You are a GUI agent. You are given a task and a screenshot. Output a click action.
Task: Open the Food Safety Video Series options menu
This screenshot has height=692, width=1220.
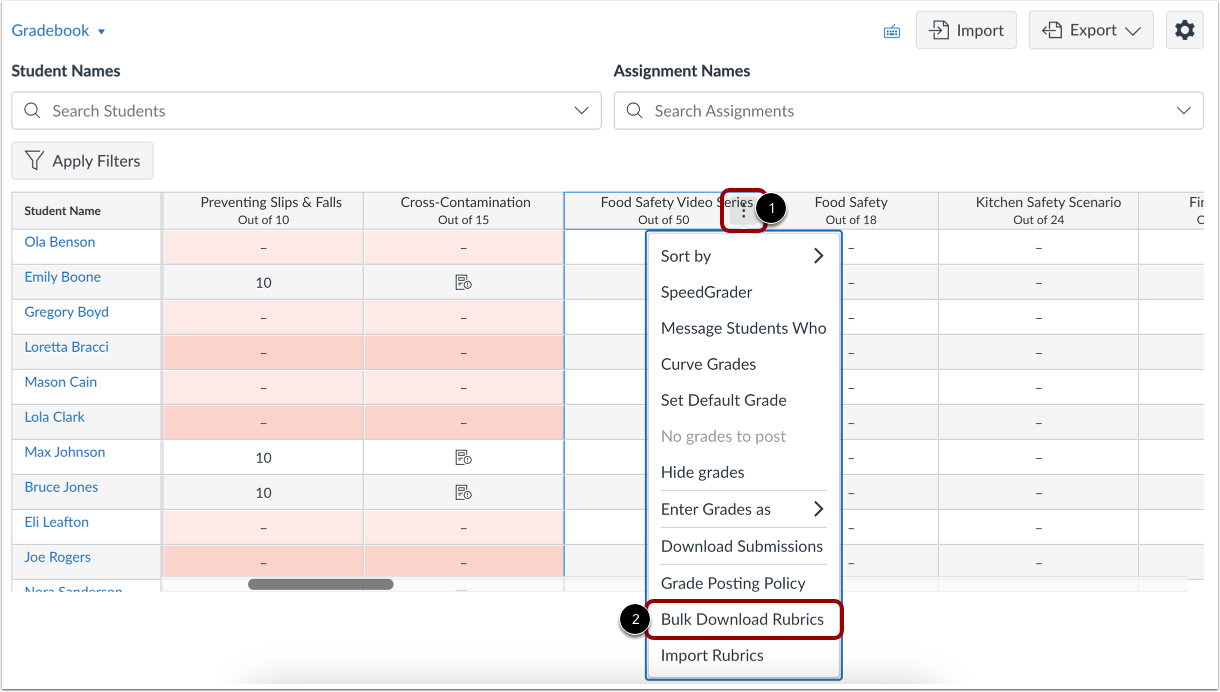[x=744, y=210]
